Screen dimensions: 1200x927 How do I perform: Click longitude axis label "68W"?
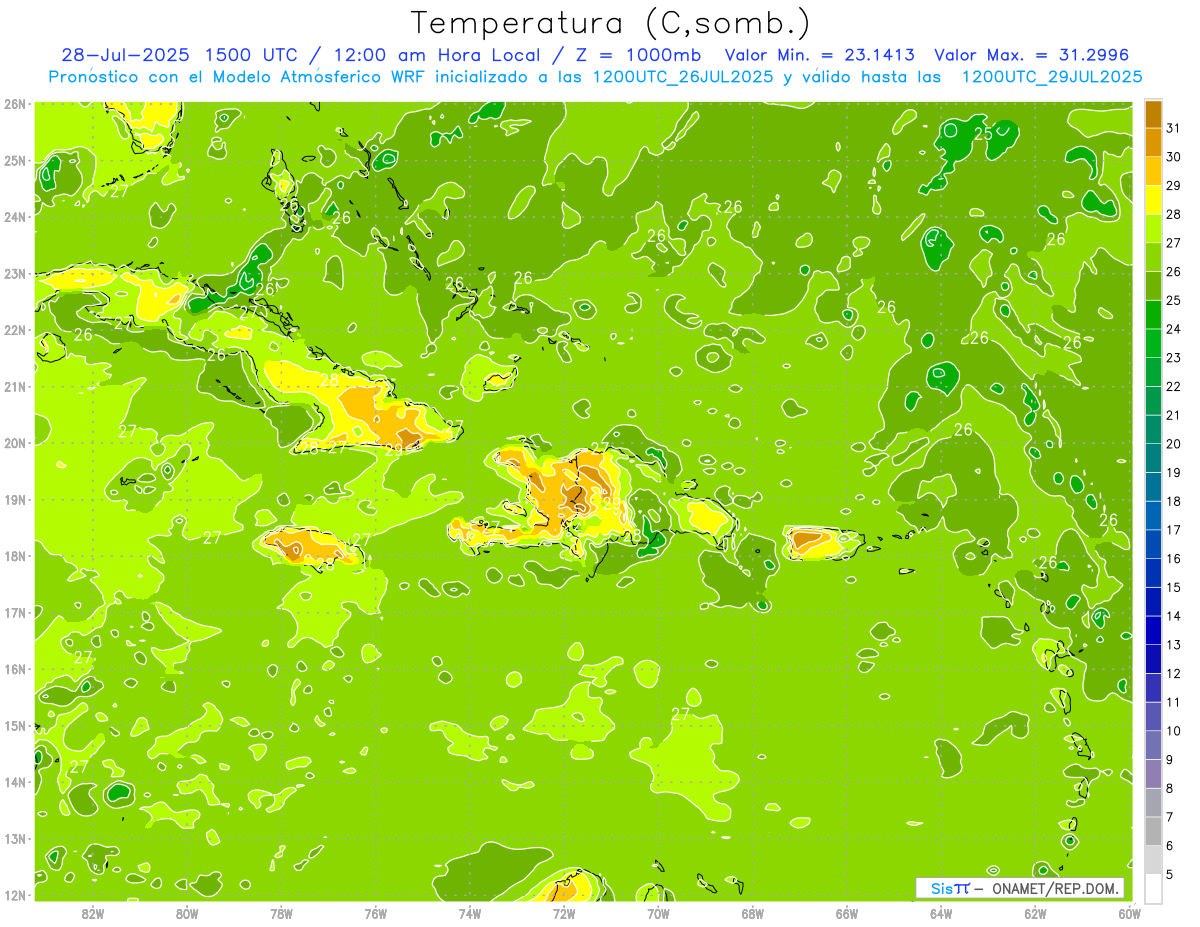tap(753, 913)
